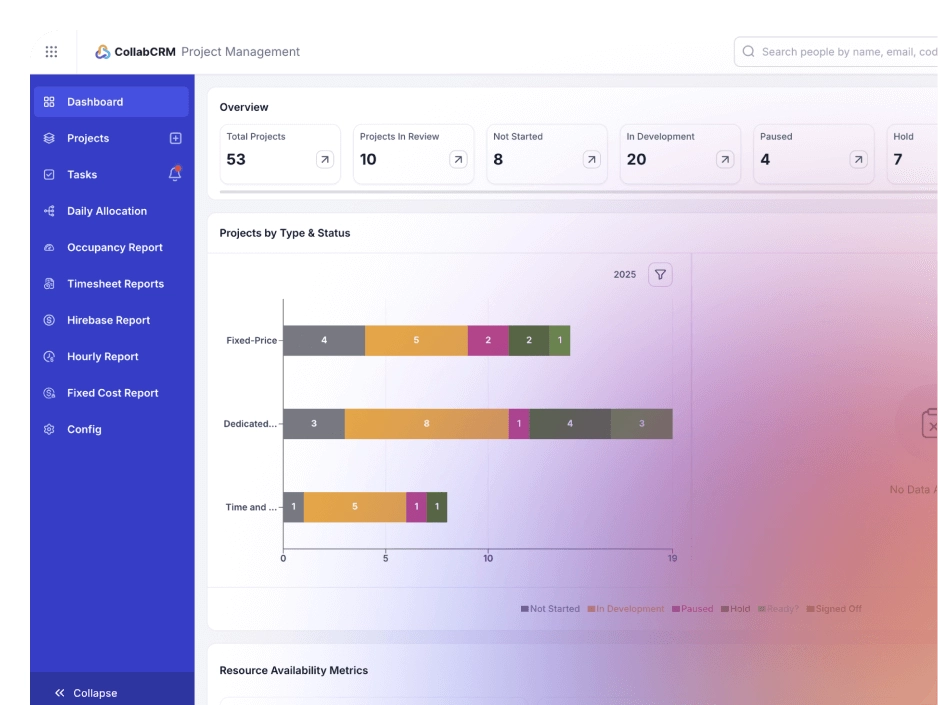Click the Projects layers icon in sidebar
Viewport: 938px width, 705px height.
(x=48, y=138)
